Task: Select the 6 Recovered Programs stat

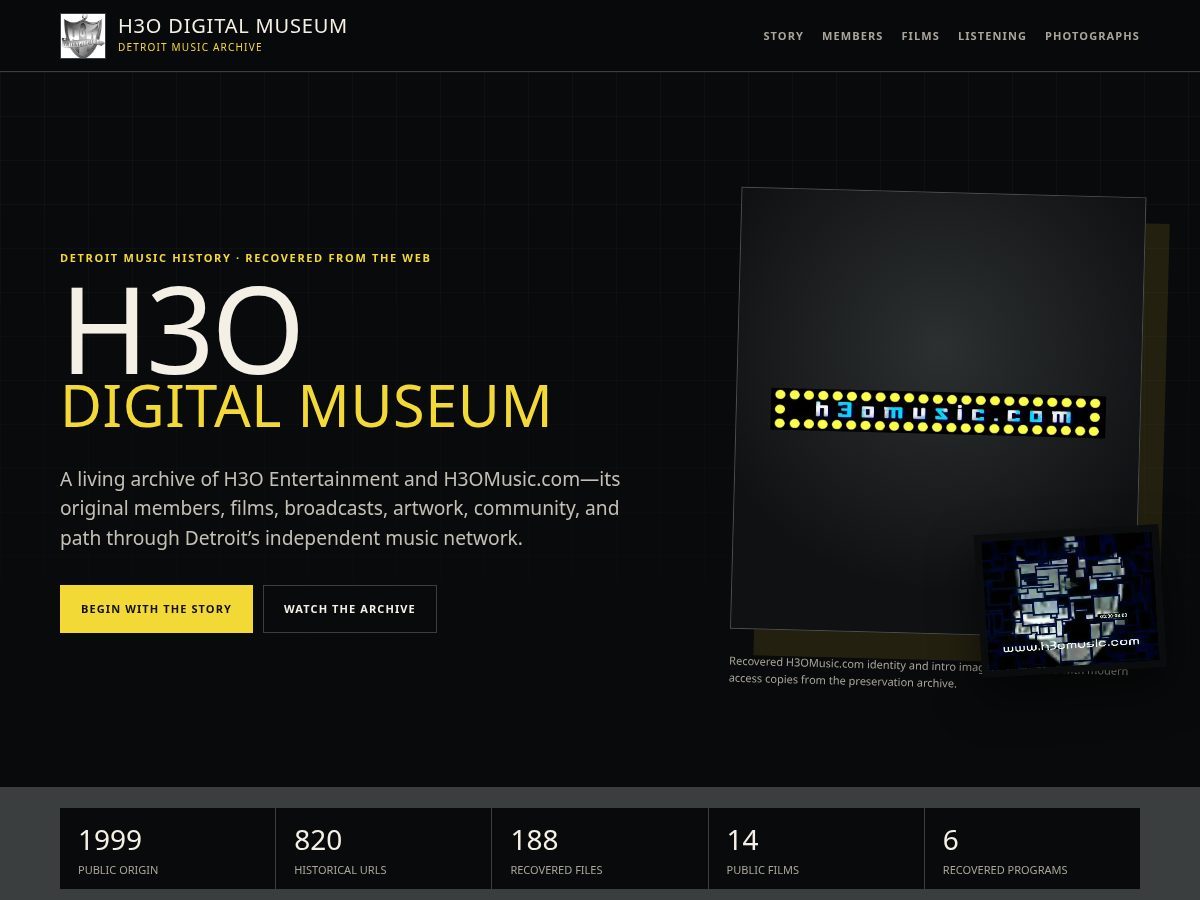Action: click(x=1032, y=848)
